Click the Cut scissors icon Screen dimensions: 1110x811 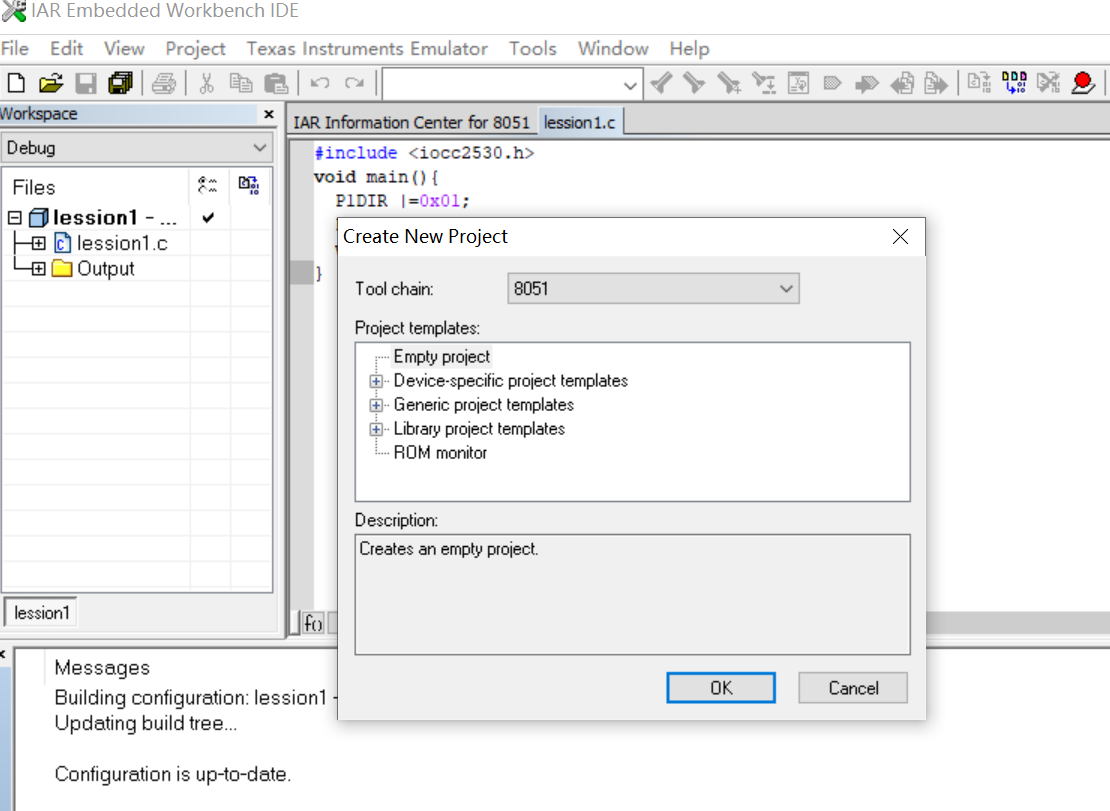click(x=206, y=84)
